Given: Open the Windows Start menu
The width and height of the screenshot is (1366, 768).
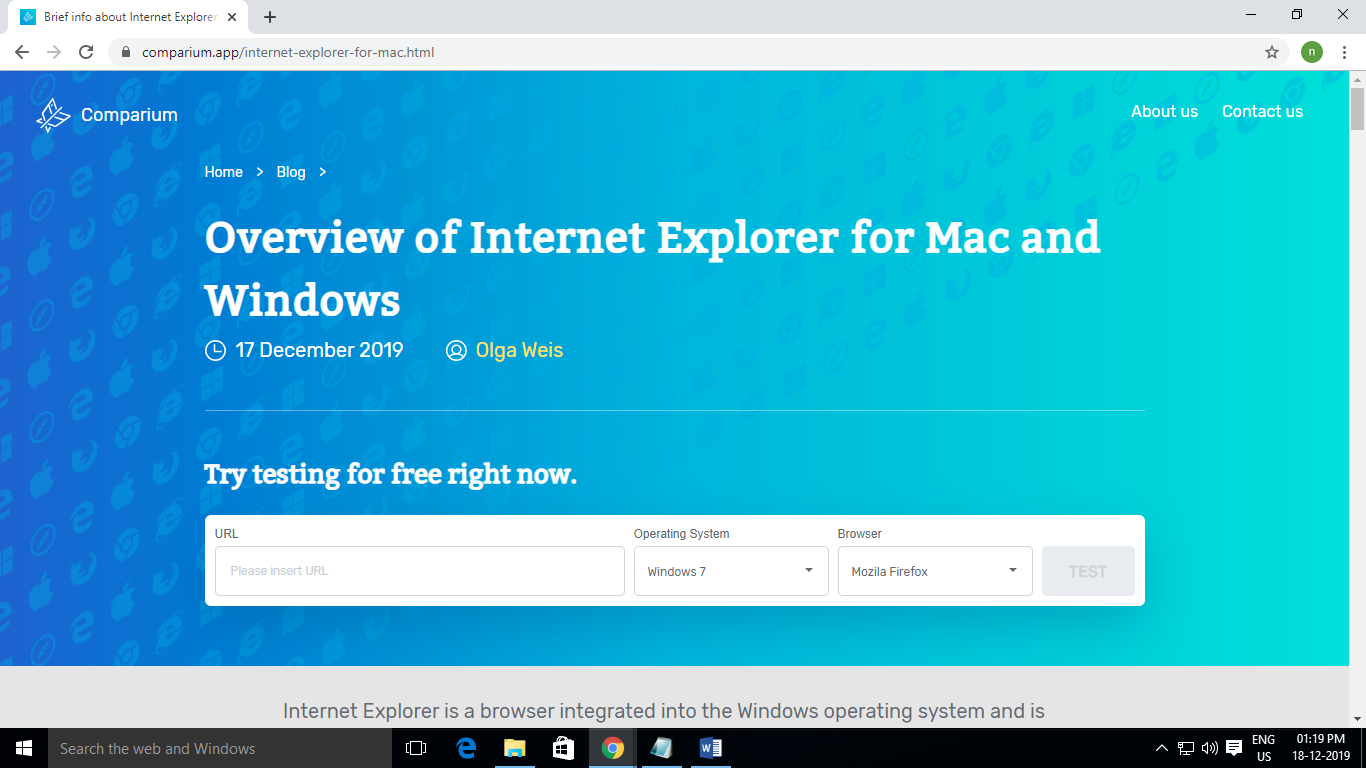Looking at the screenshot, I should pos(24,748).
